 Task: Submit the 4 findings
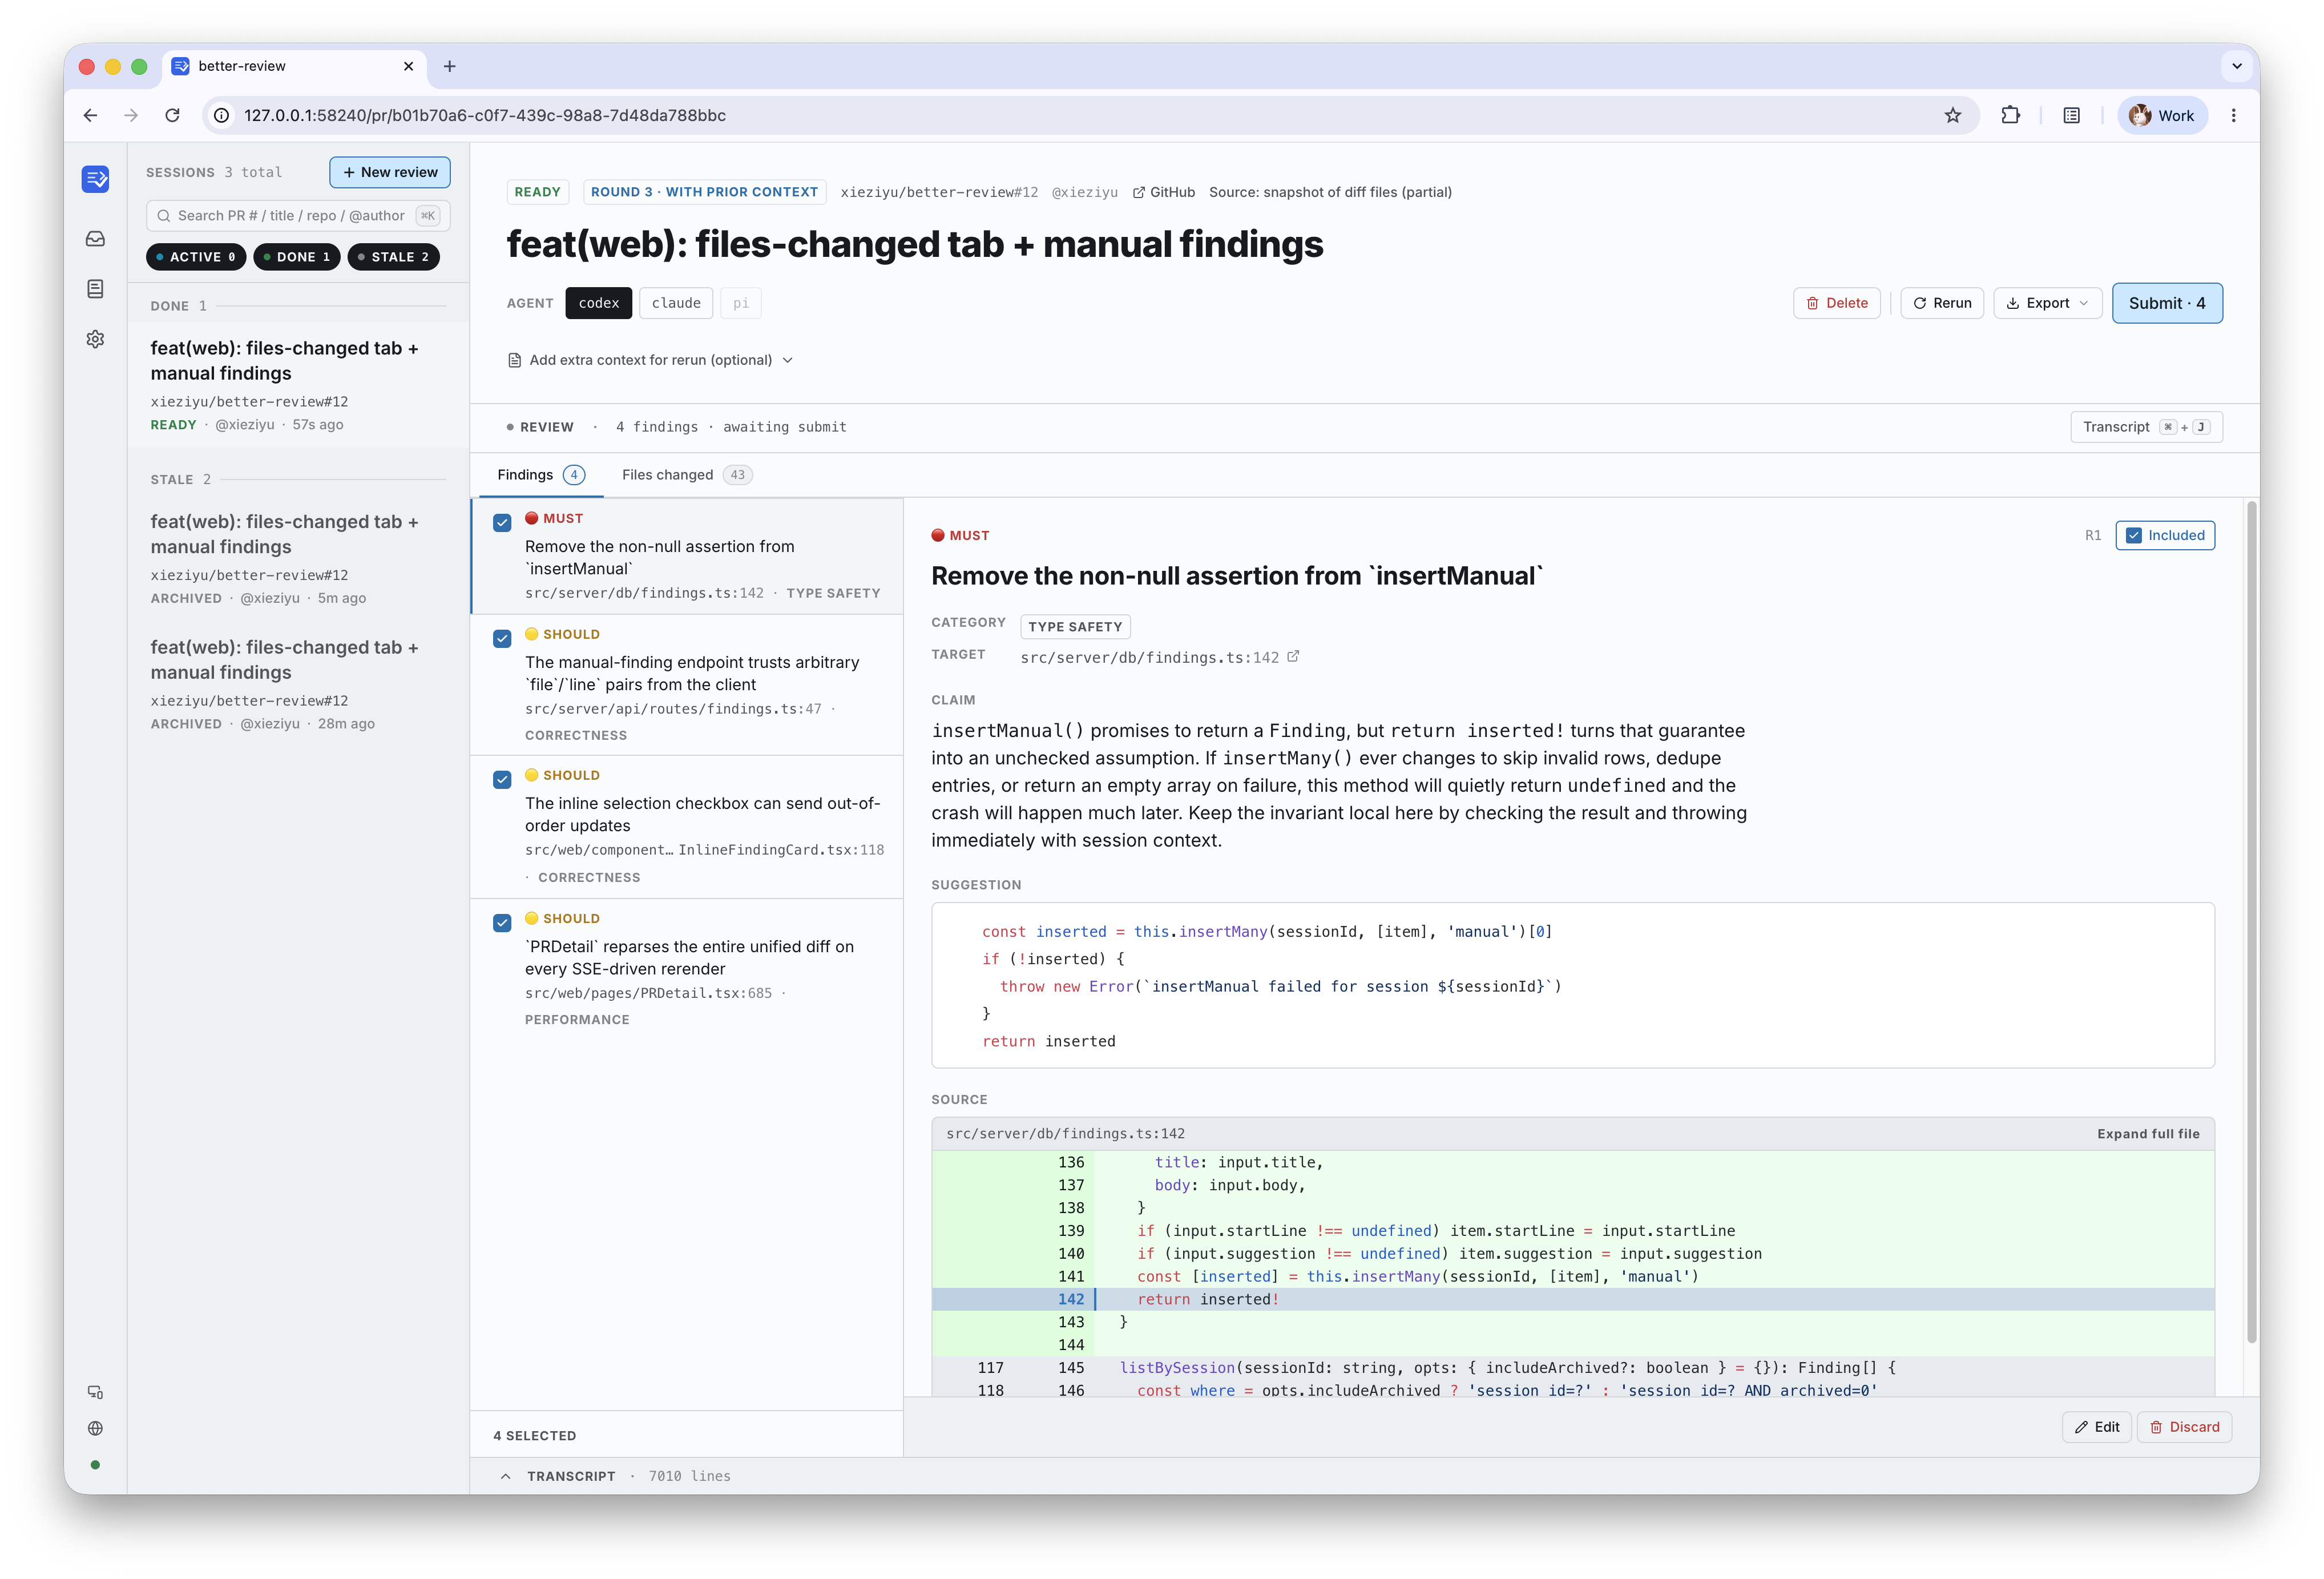pos(2167,303)
